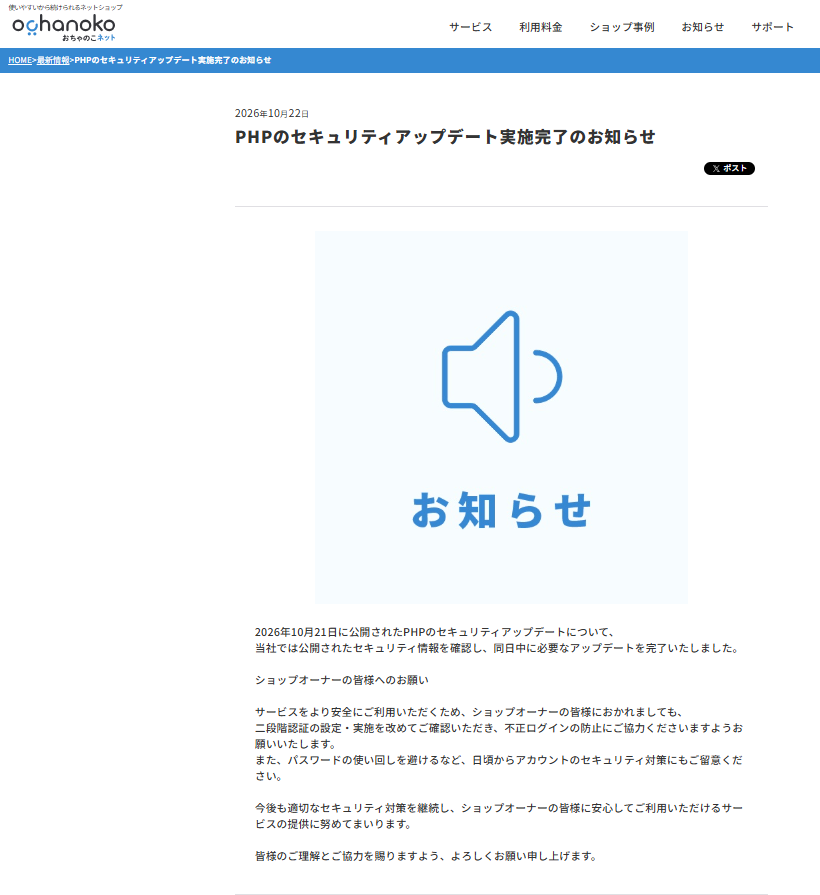Click the tagline above the ochanoko logo
The height and width of the screenshot is (895, 820).
click(65, 7)
